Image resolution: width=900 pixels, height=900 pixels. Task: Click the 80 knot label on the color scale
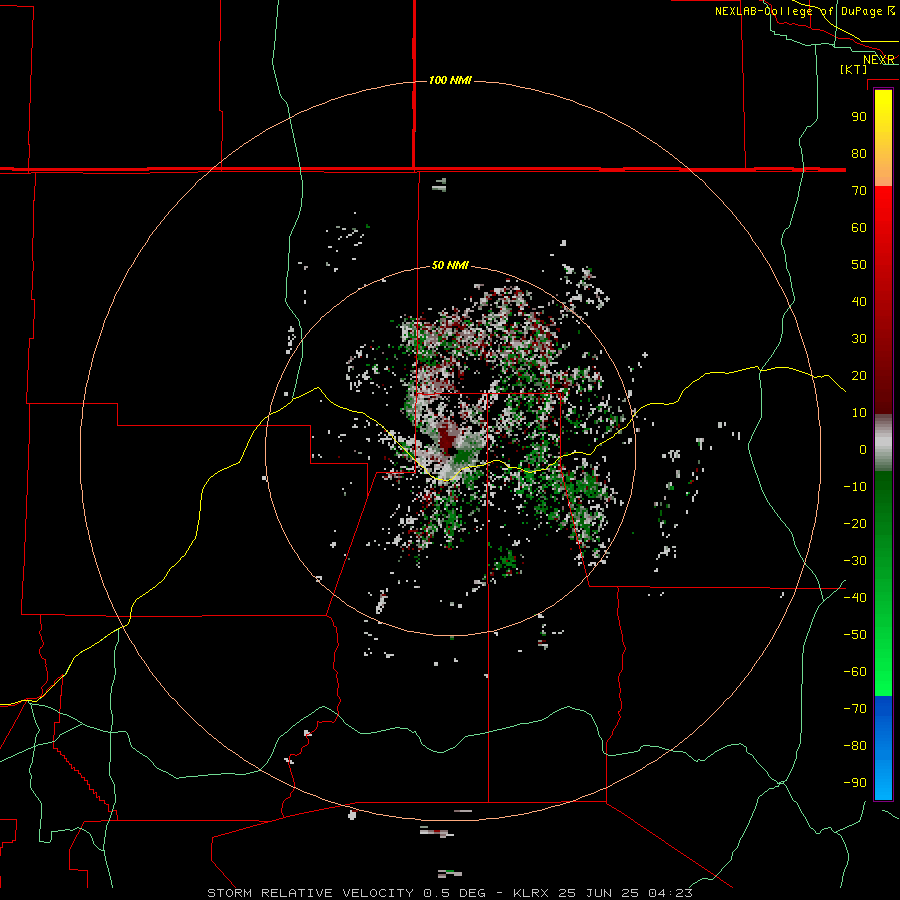tap(859, 154)
